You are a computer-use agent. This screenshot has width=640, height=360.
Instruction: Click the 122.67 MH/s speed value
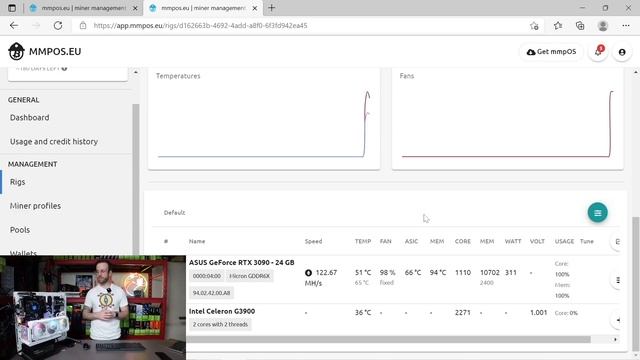pos(321,278)
